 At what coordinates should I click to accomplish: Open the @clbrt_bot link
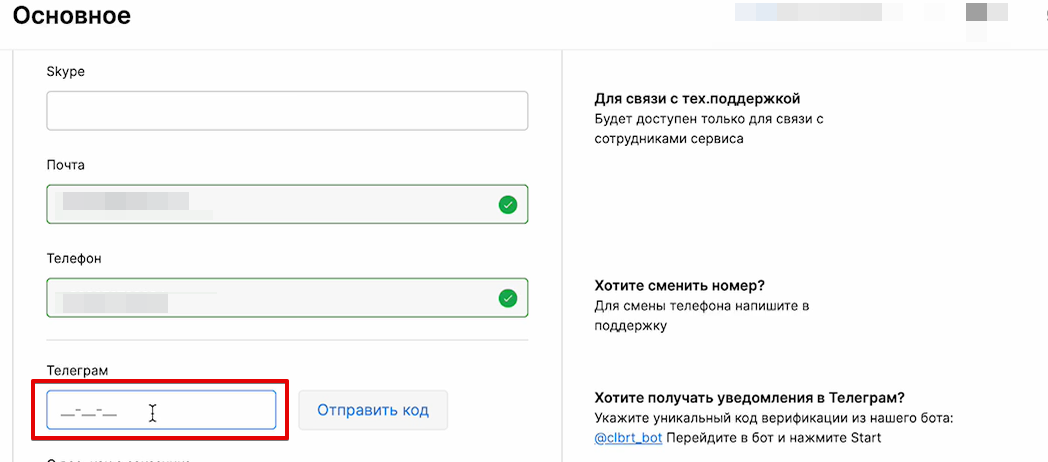click(x=628, y=438)
